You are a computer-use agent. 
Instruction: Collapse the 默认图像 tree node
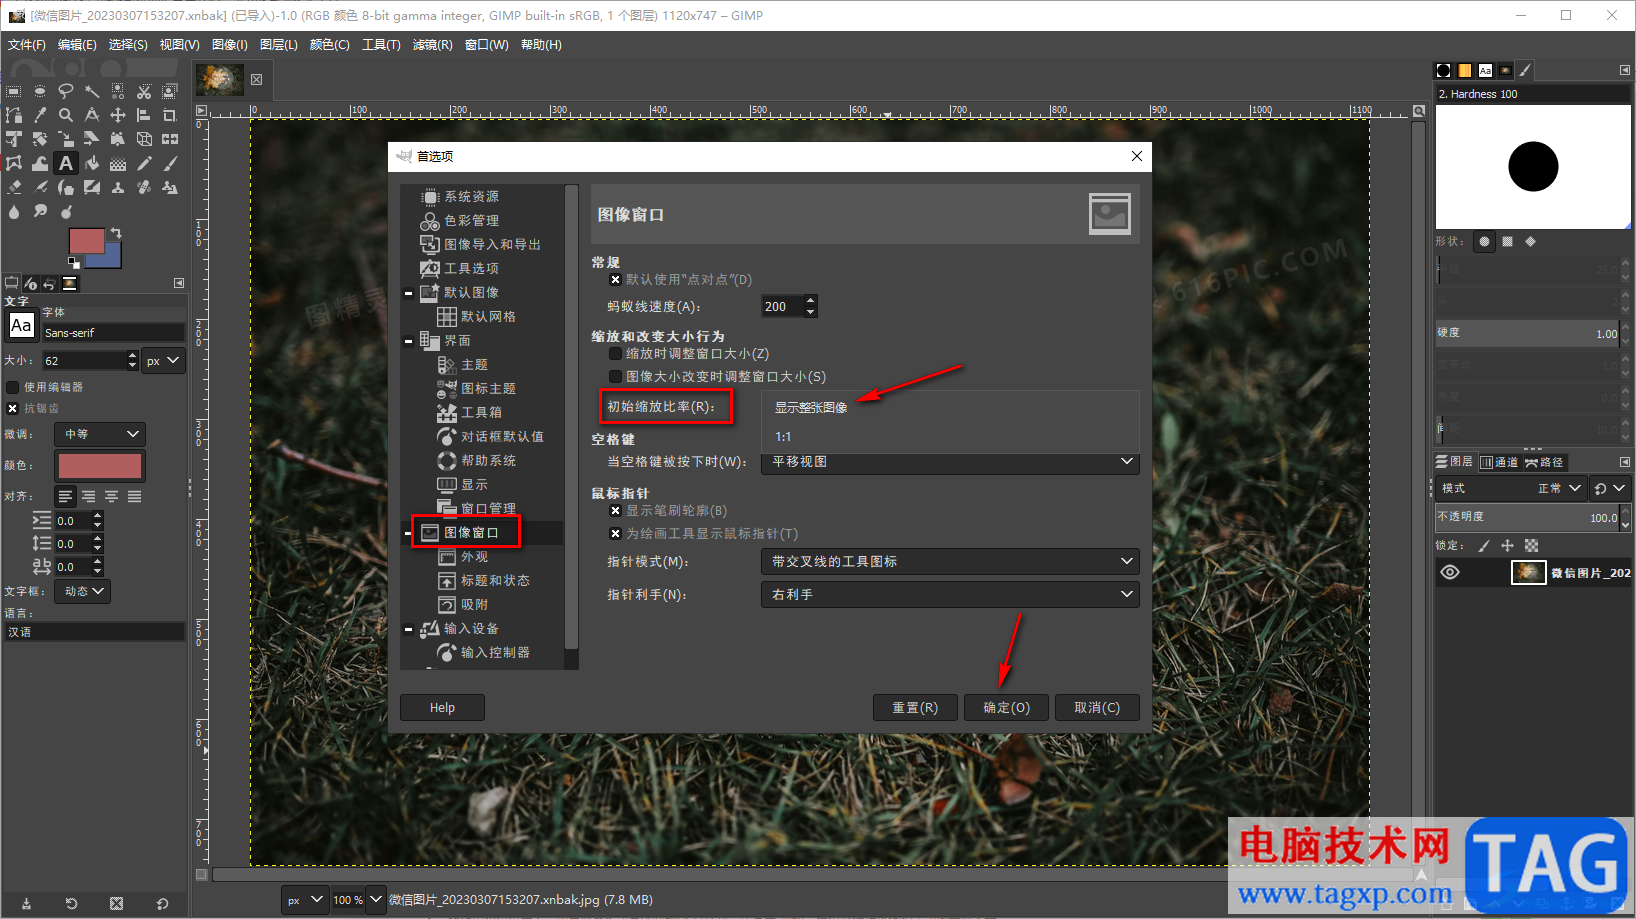coord(408,293)
